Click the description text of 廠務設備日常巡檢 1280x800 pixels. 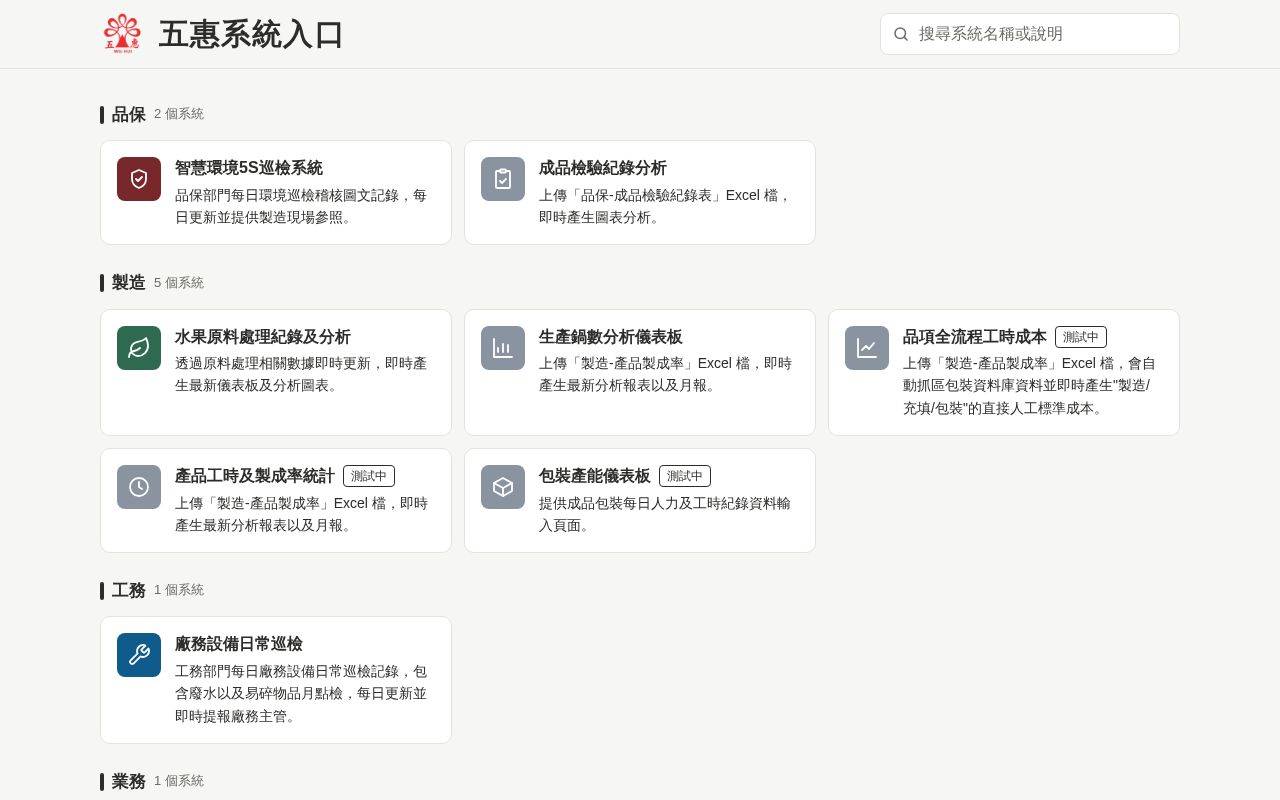pos(301,693)
